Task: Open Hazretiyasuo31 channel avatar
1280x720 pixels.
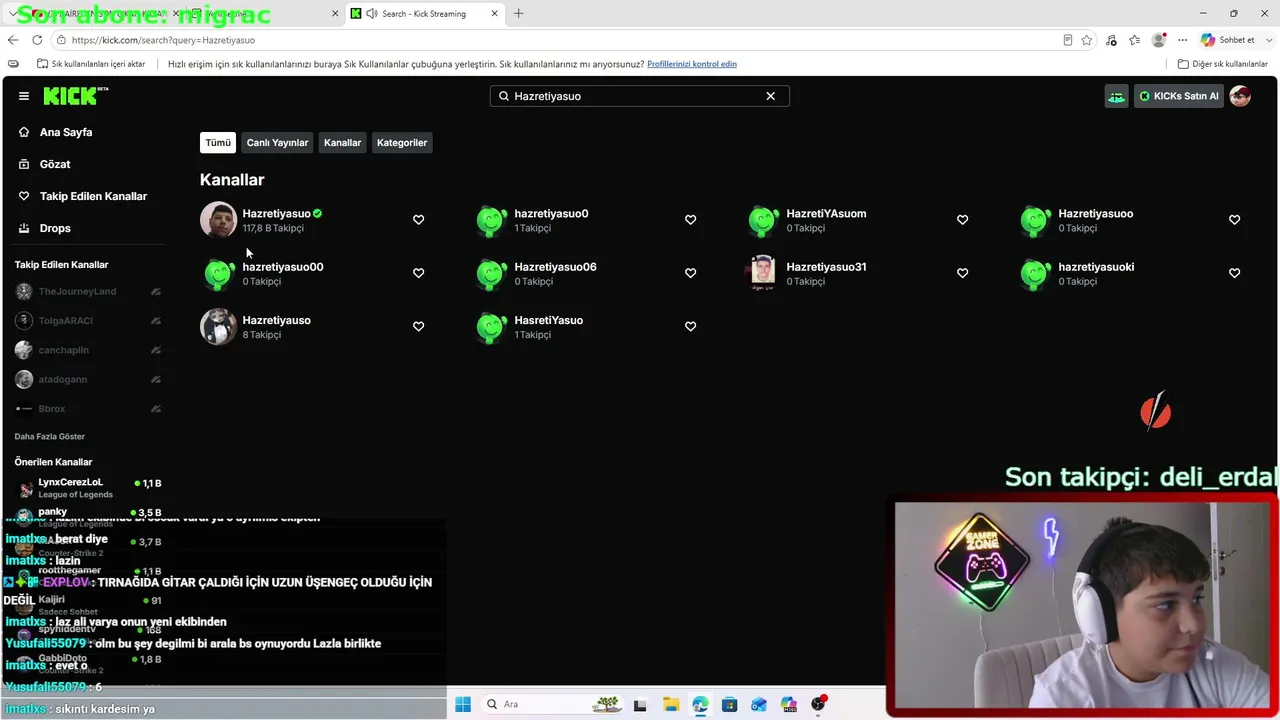Action: coord(763,273)
